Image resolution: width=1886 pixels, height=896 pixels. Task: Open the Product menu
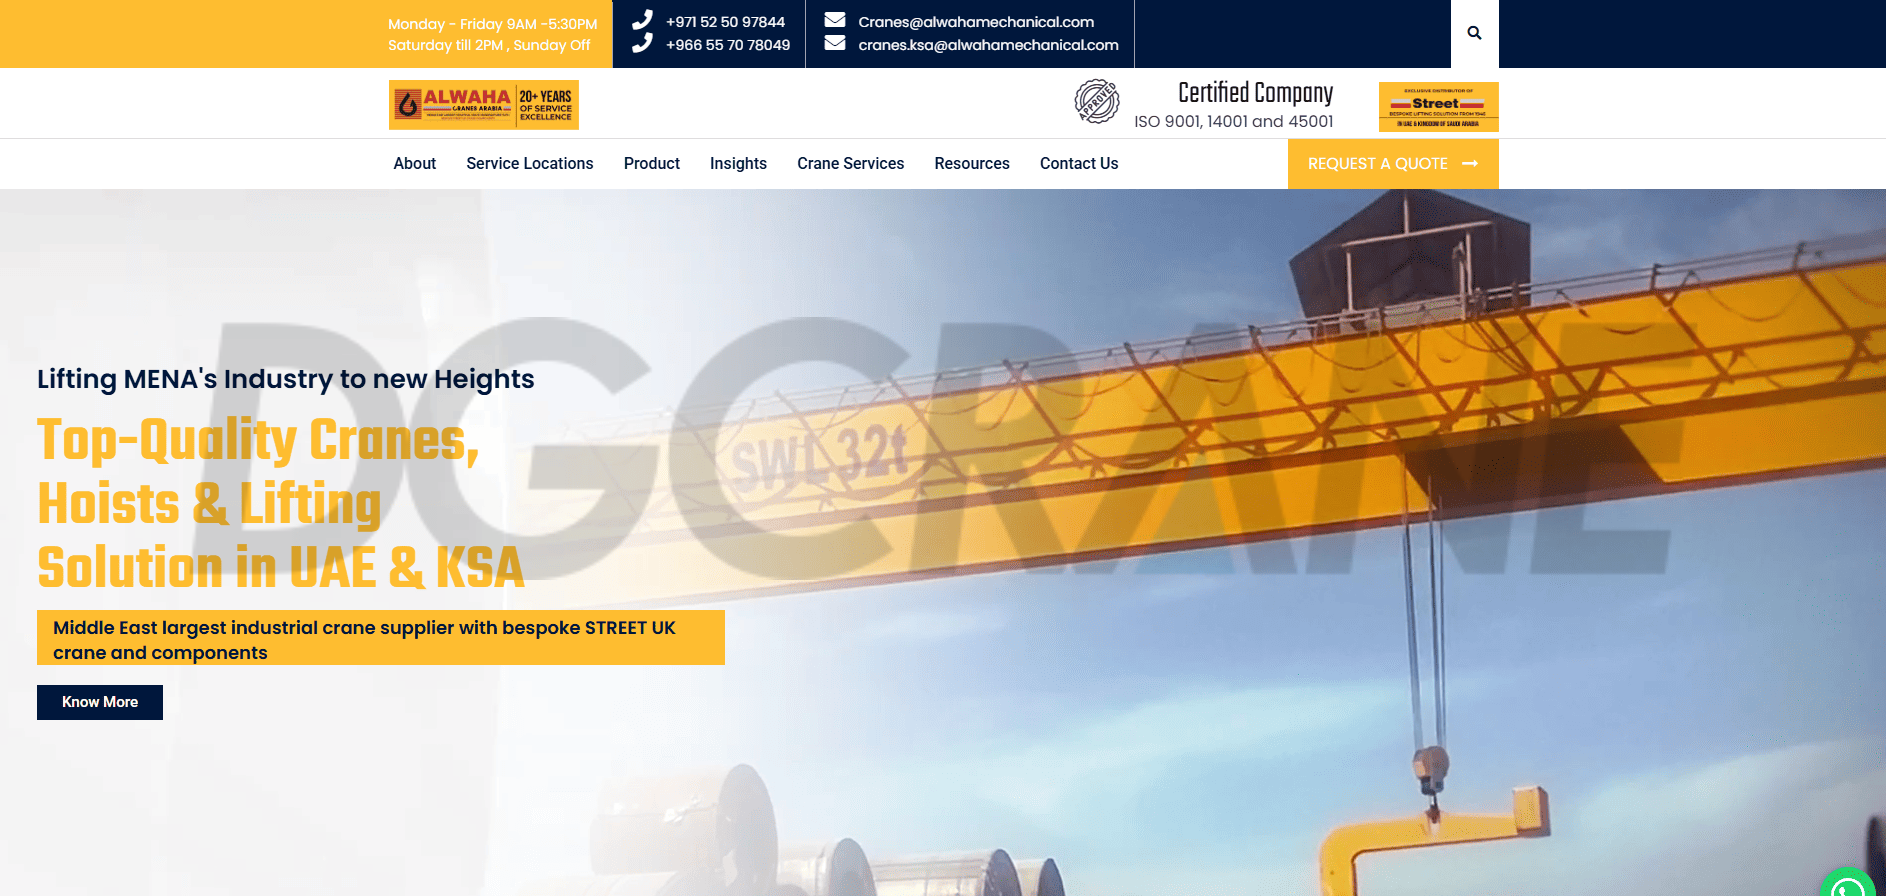click(652, 163)
